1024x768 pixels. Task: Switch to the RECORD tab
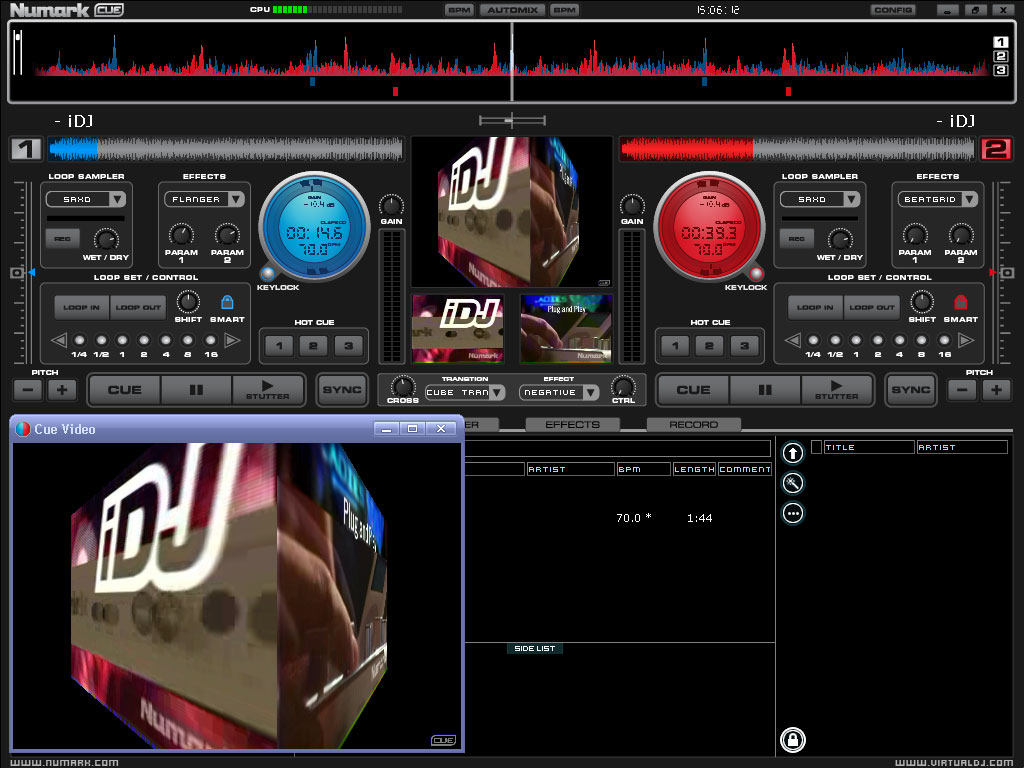(694, 424)
